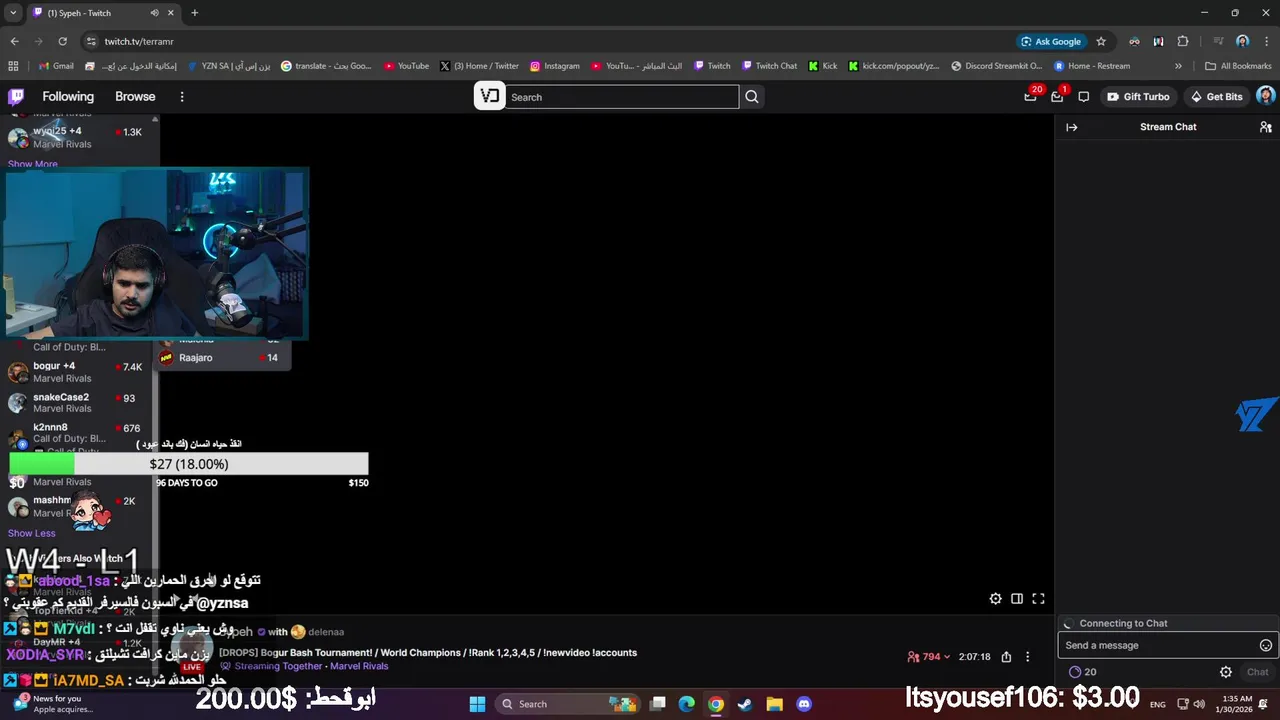The width and height of the screenshot is (1280, 720).
Task: View site information icon in address bar
Action: point(91,41)
